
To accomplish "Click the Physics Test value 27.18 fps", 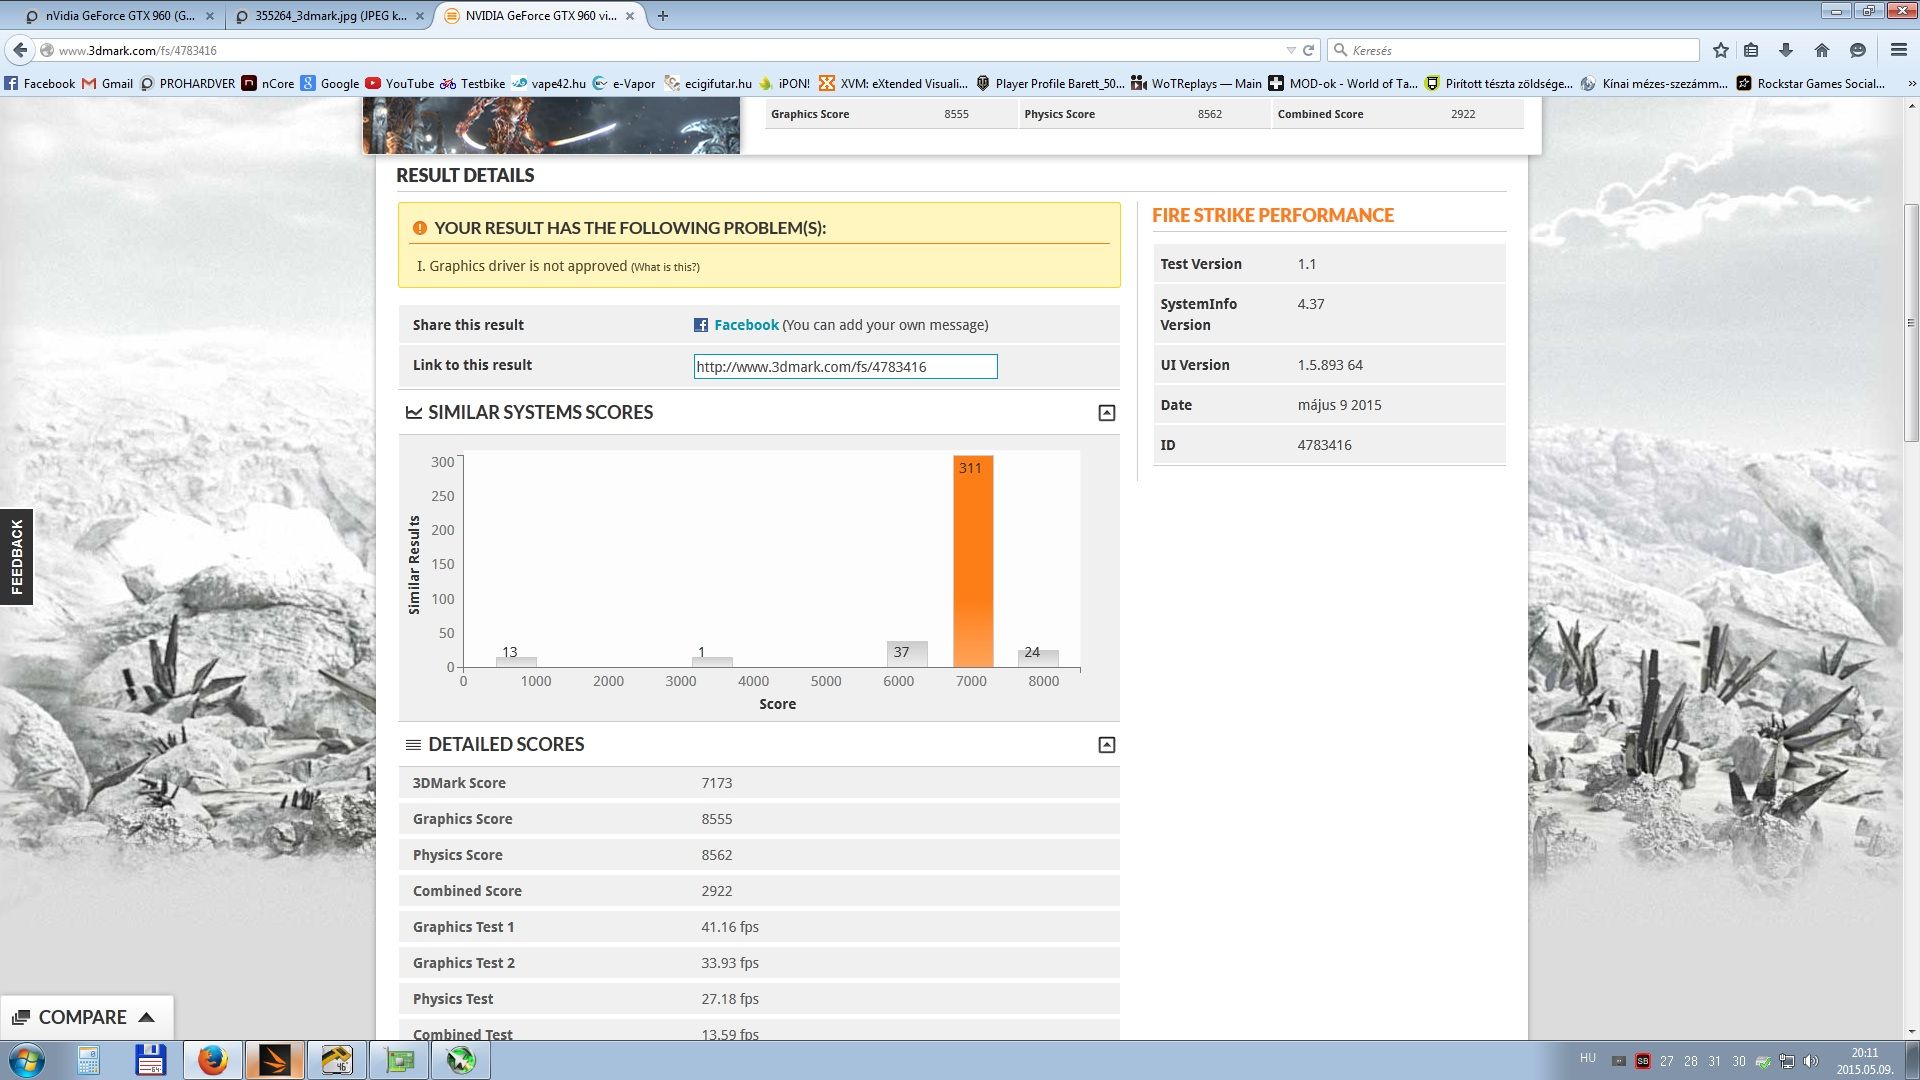I will point(730,999).
